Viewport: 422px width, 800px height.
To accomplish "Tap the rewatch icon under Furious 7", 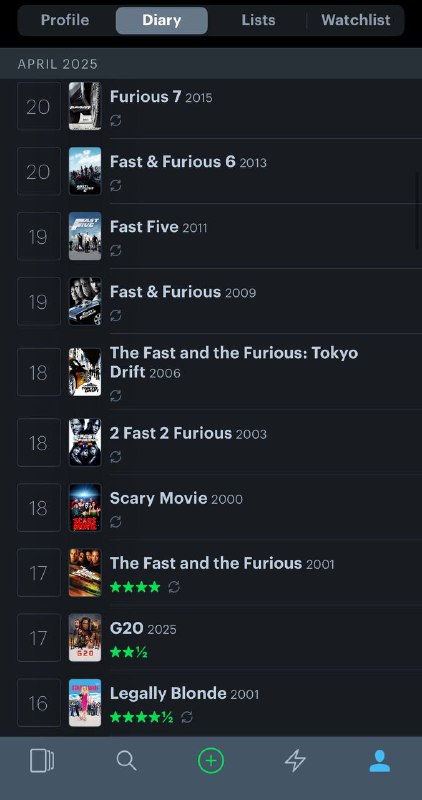I will pos(116,120).
